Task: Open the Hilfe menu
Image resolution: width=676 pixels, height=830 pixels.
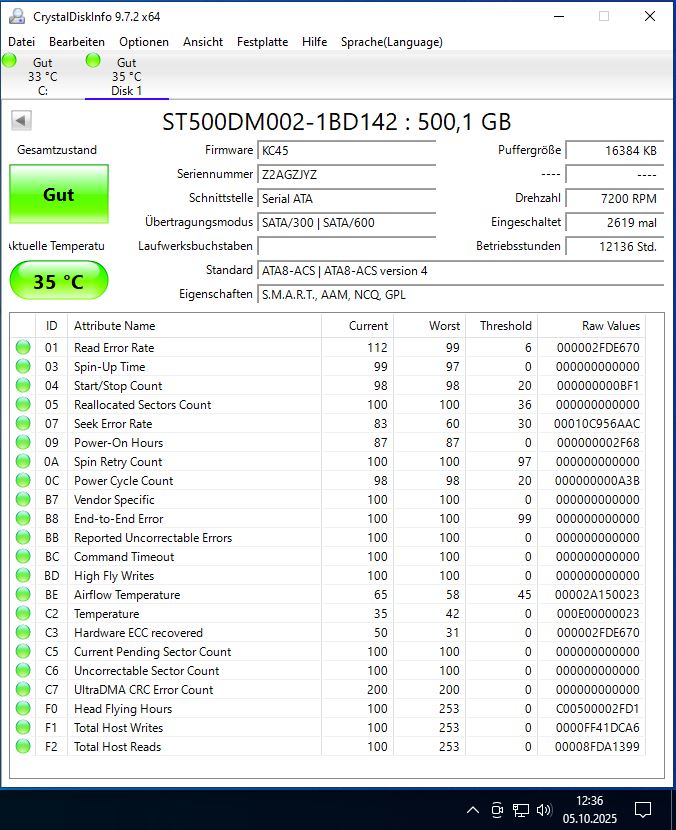Action: 314,42
